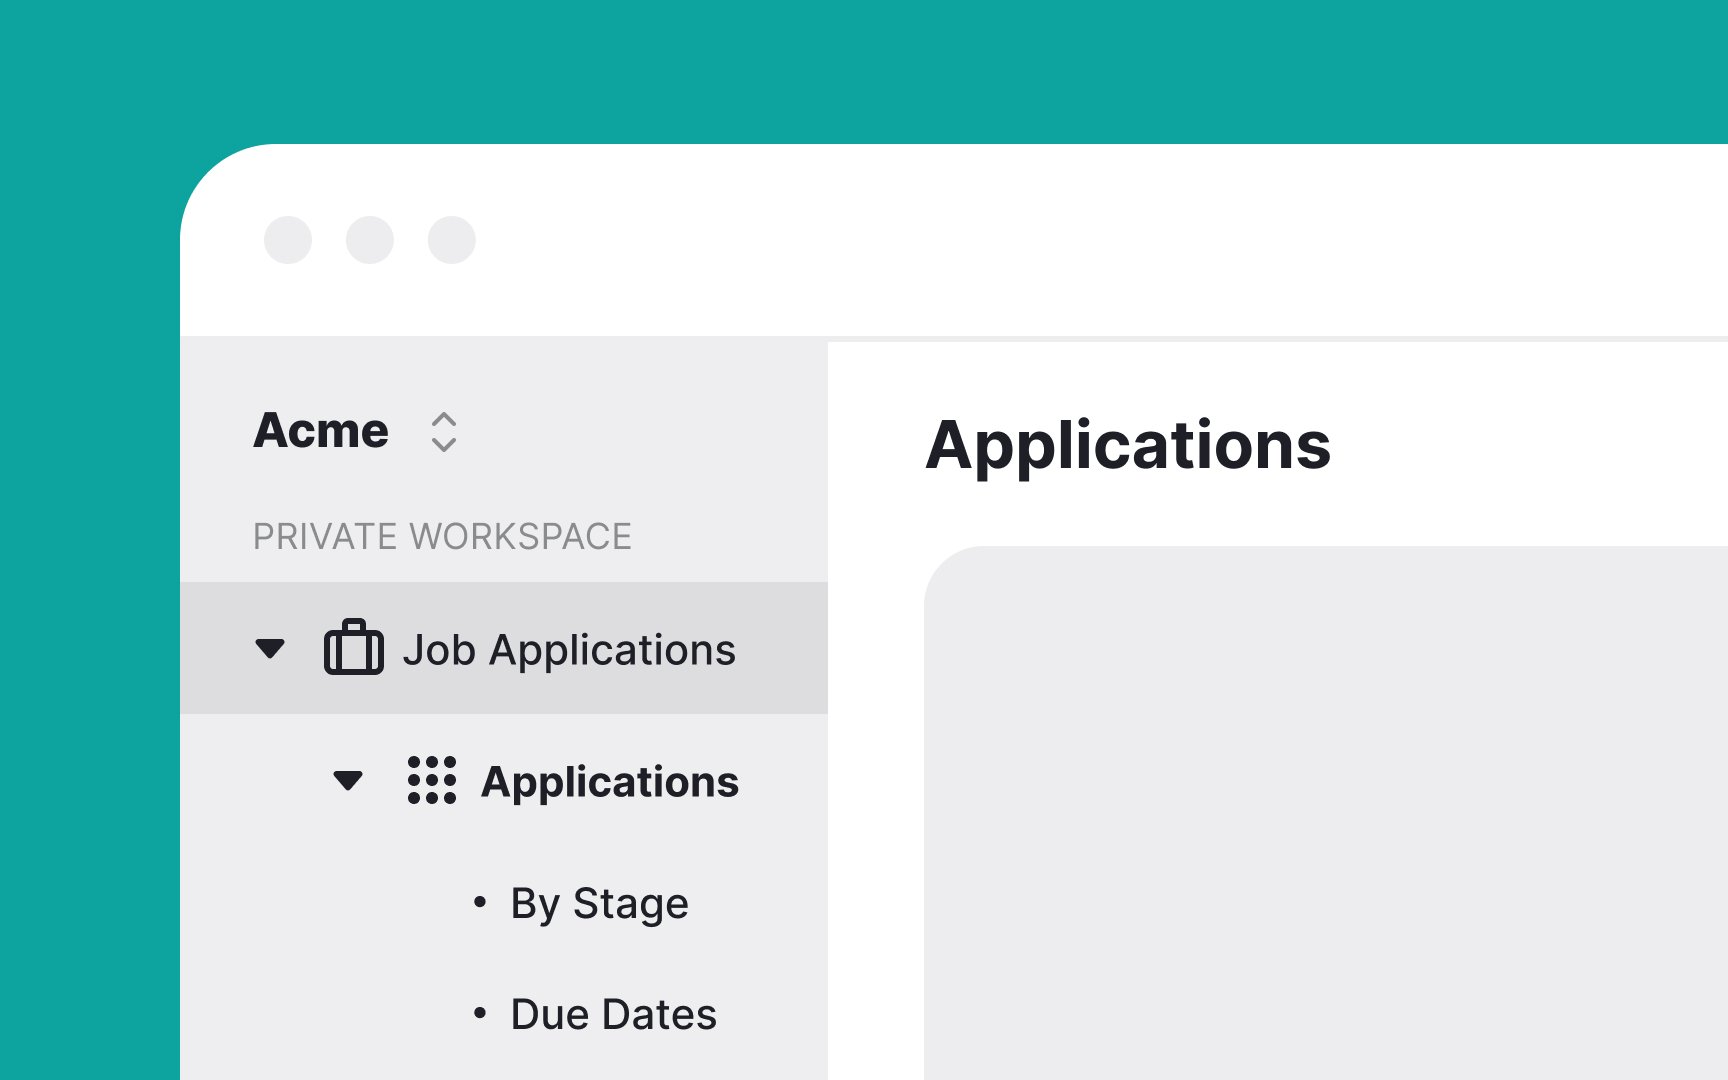Click the dotted grid icon beside Applications
Viewport: 1728px width, 1080px height.
(x=432, y=780)
